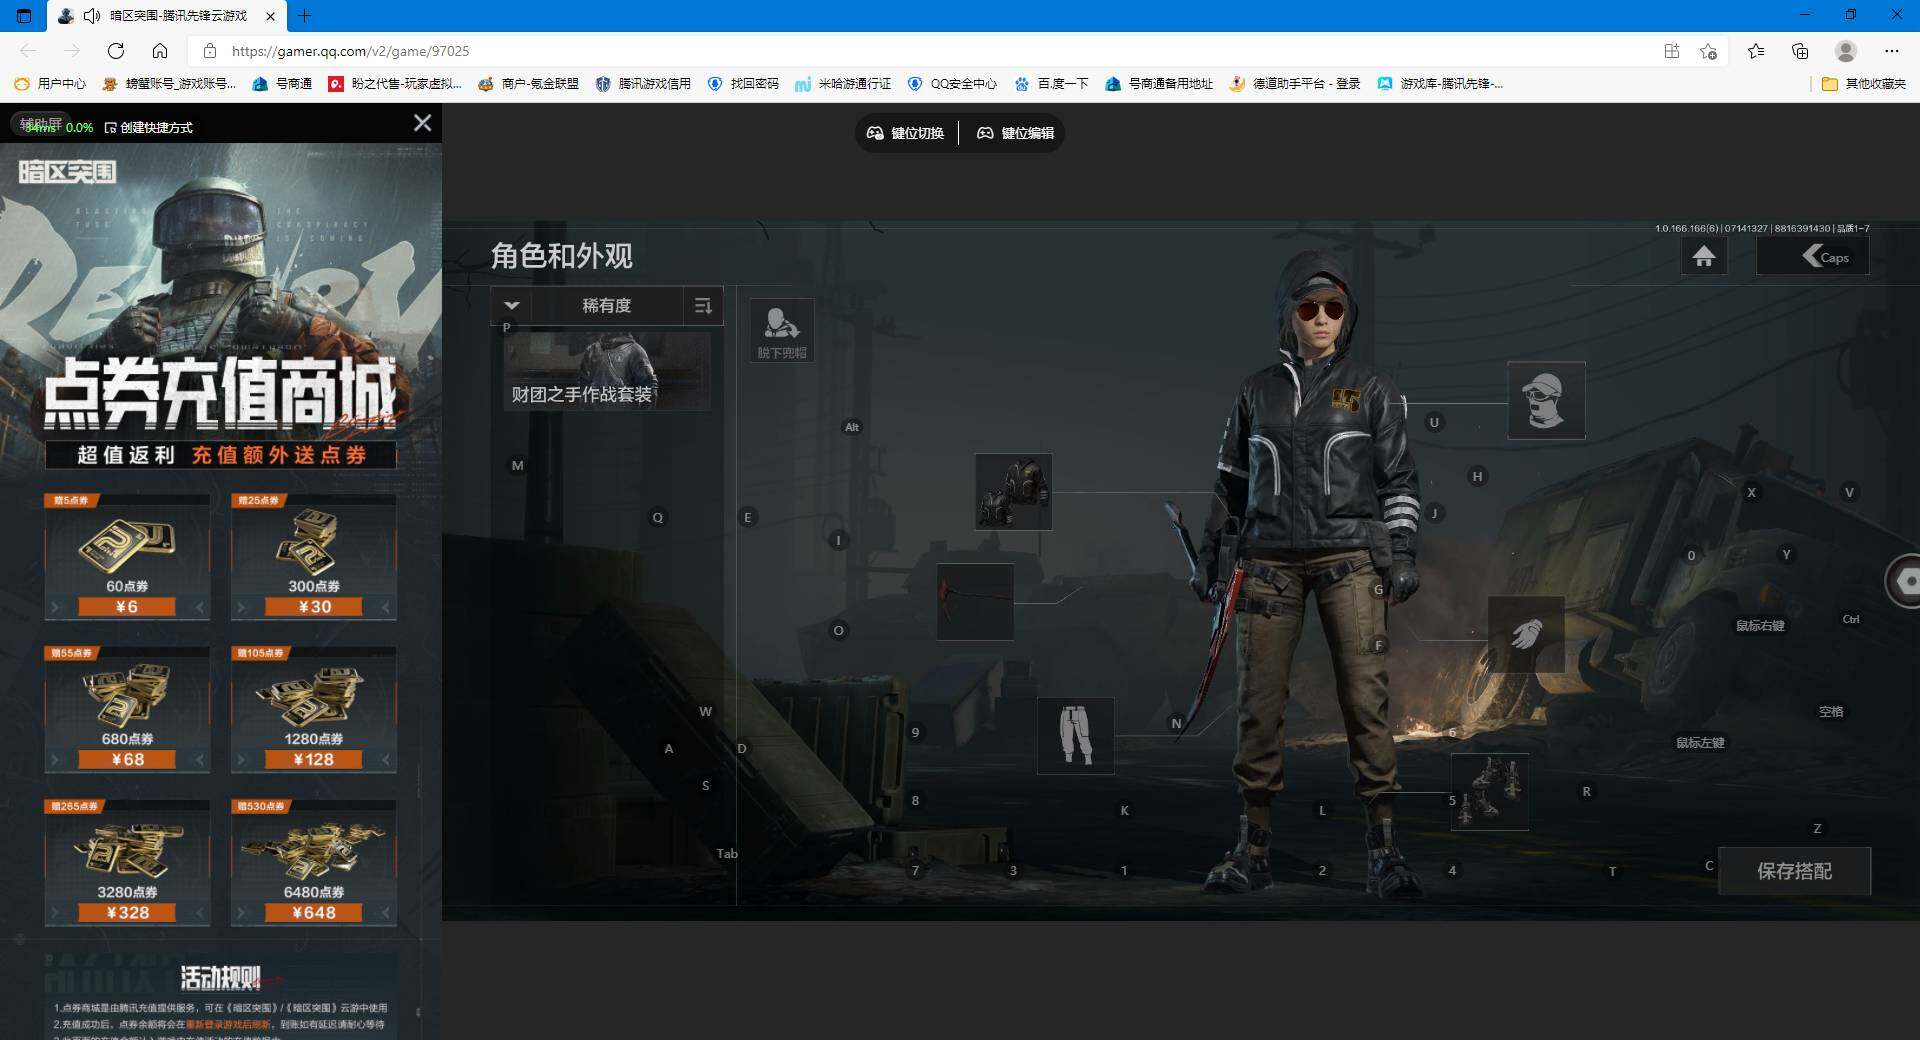Open a new browser tab
Image resolution: width=1920 pixels, height=1040 pixels.
pyautogui.click(x=305, y=16)
